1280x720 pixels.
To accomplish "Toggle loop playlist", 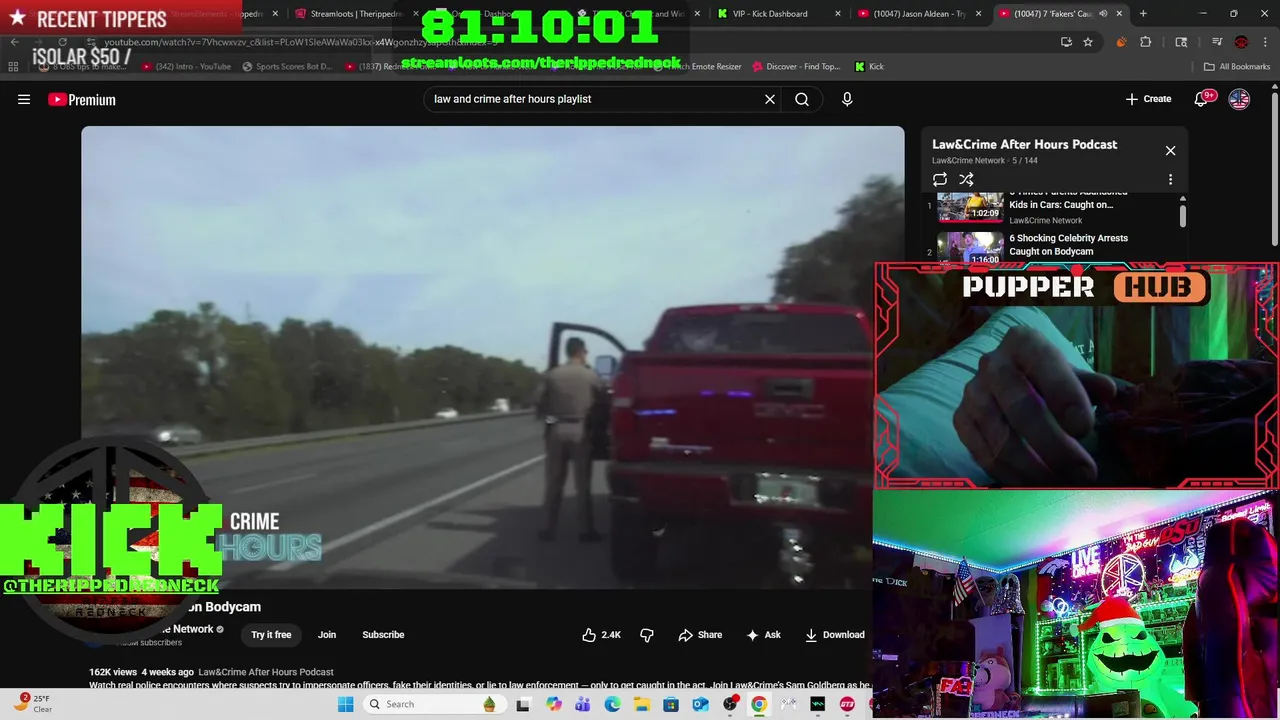I will click(x=940, y=179).
